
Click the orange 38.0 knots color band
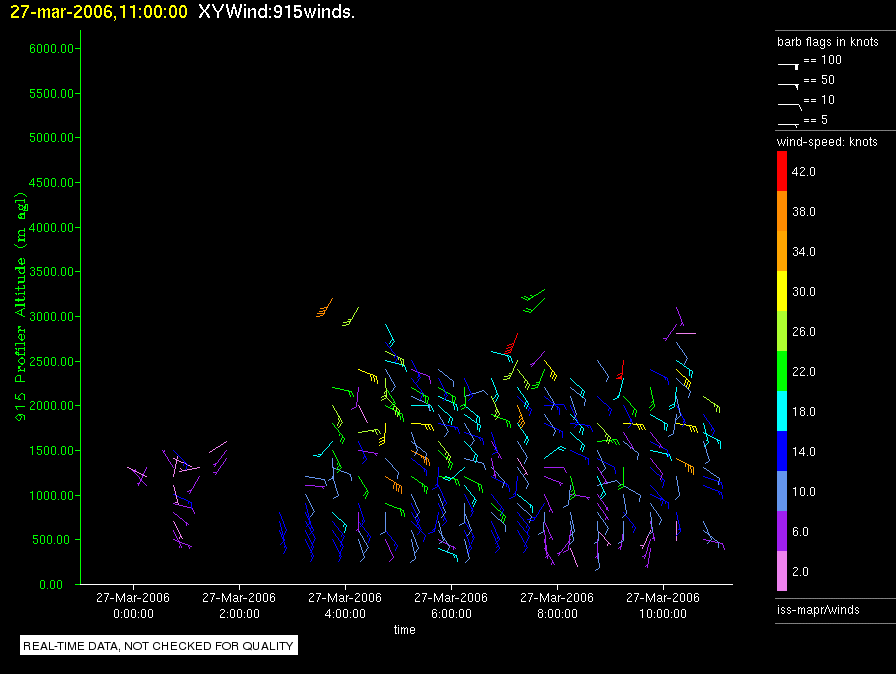click(x=782, y=211)
